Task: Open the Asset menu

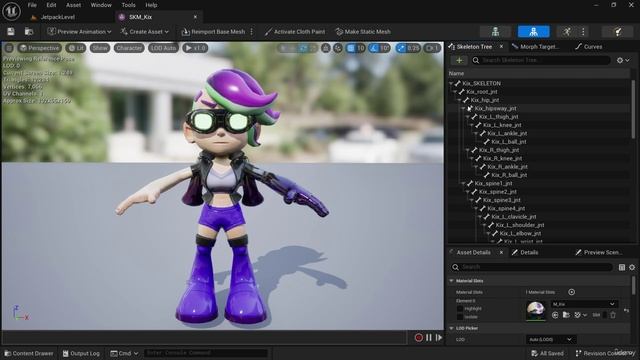Action: coord(73,5)
